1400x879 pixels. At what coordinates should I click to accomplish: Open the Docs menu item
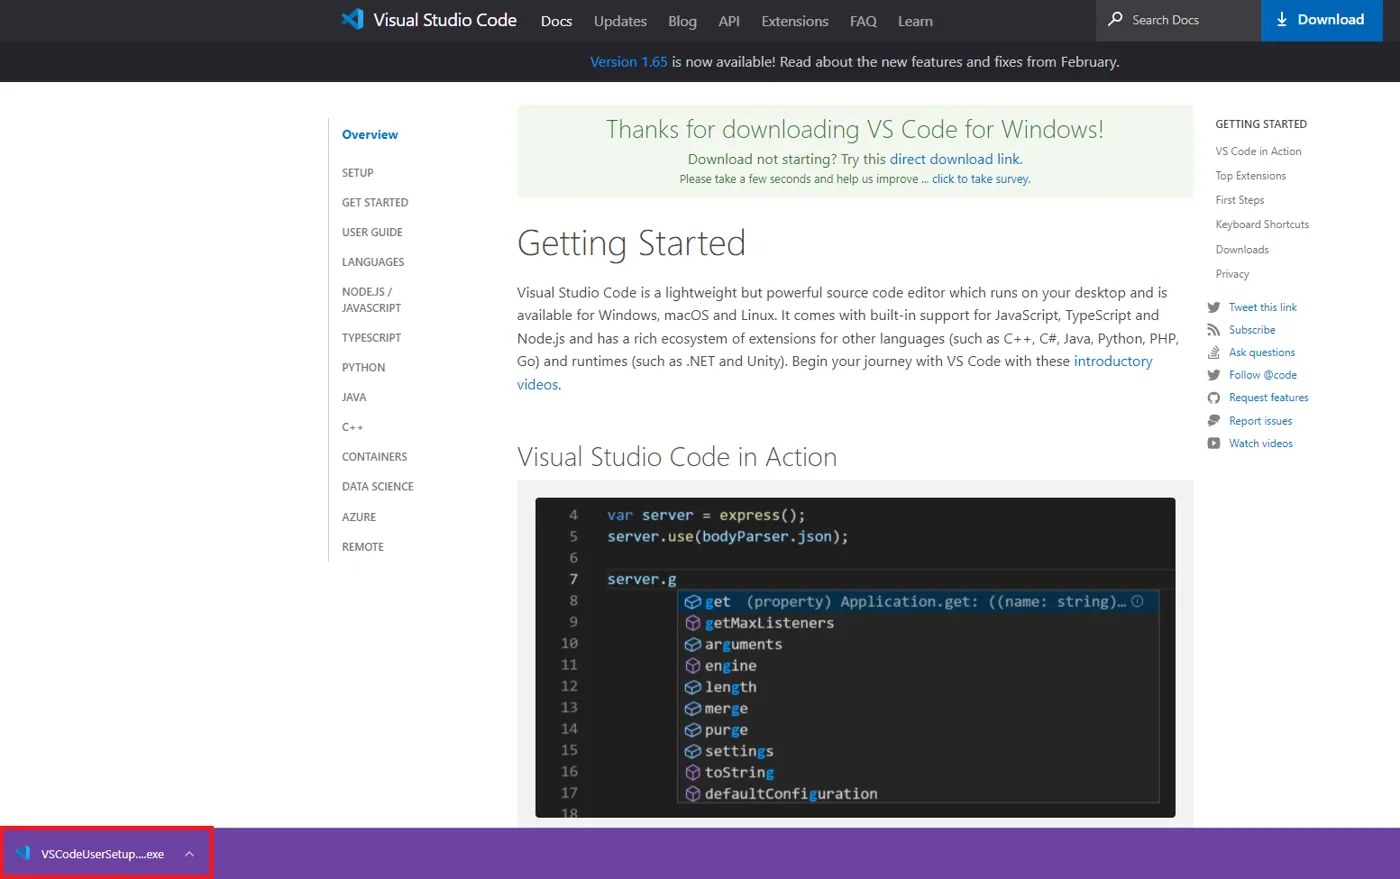pos(556,21)
